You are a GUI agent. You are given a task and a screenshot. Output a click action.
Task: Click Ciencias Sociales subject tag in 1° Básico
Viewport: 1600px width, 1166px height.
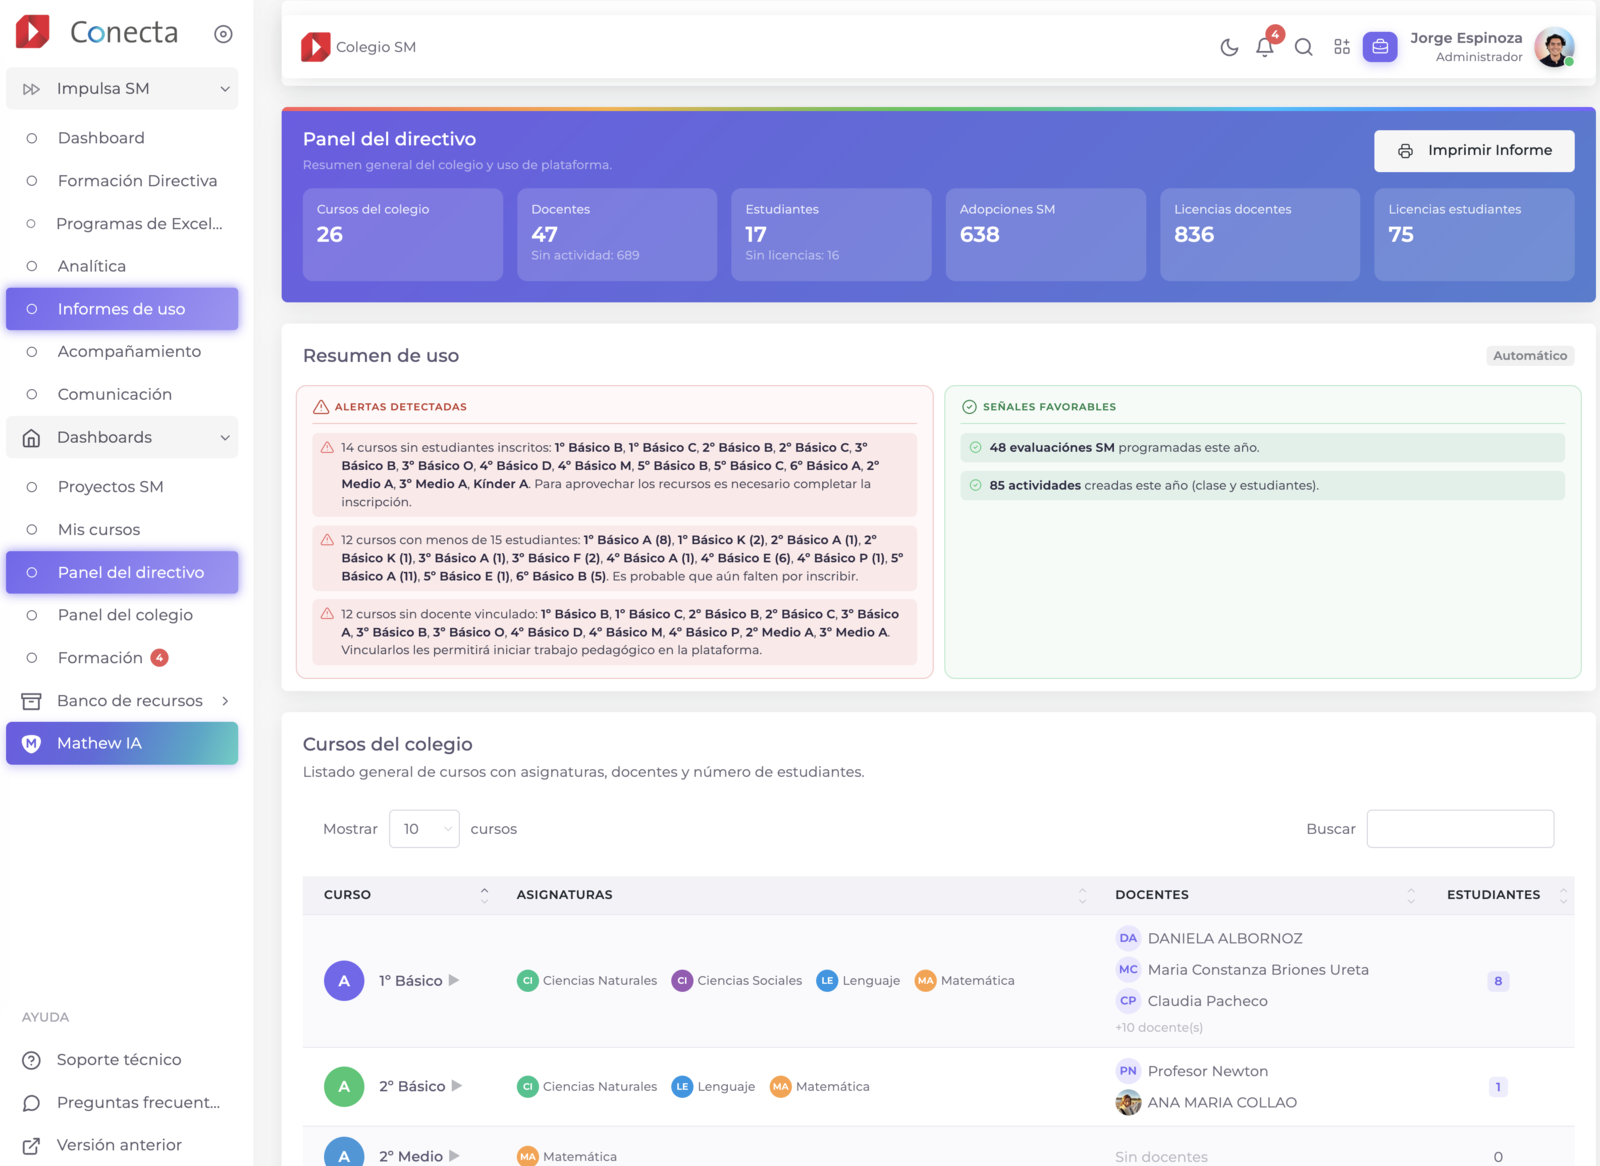(x=737, y=981)
